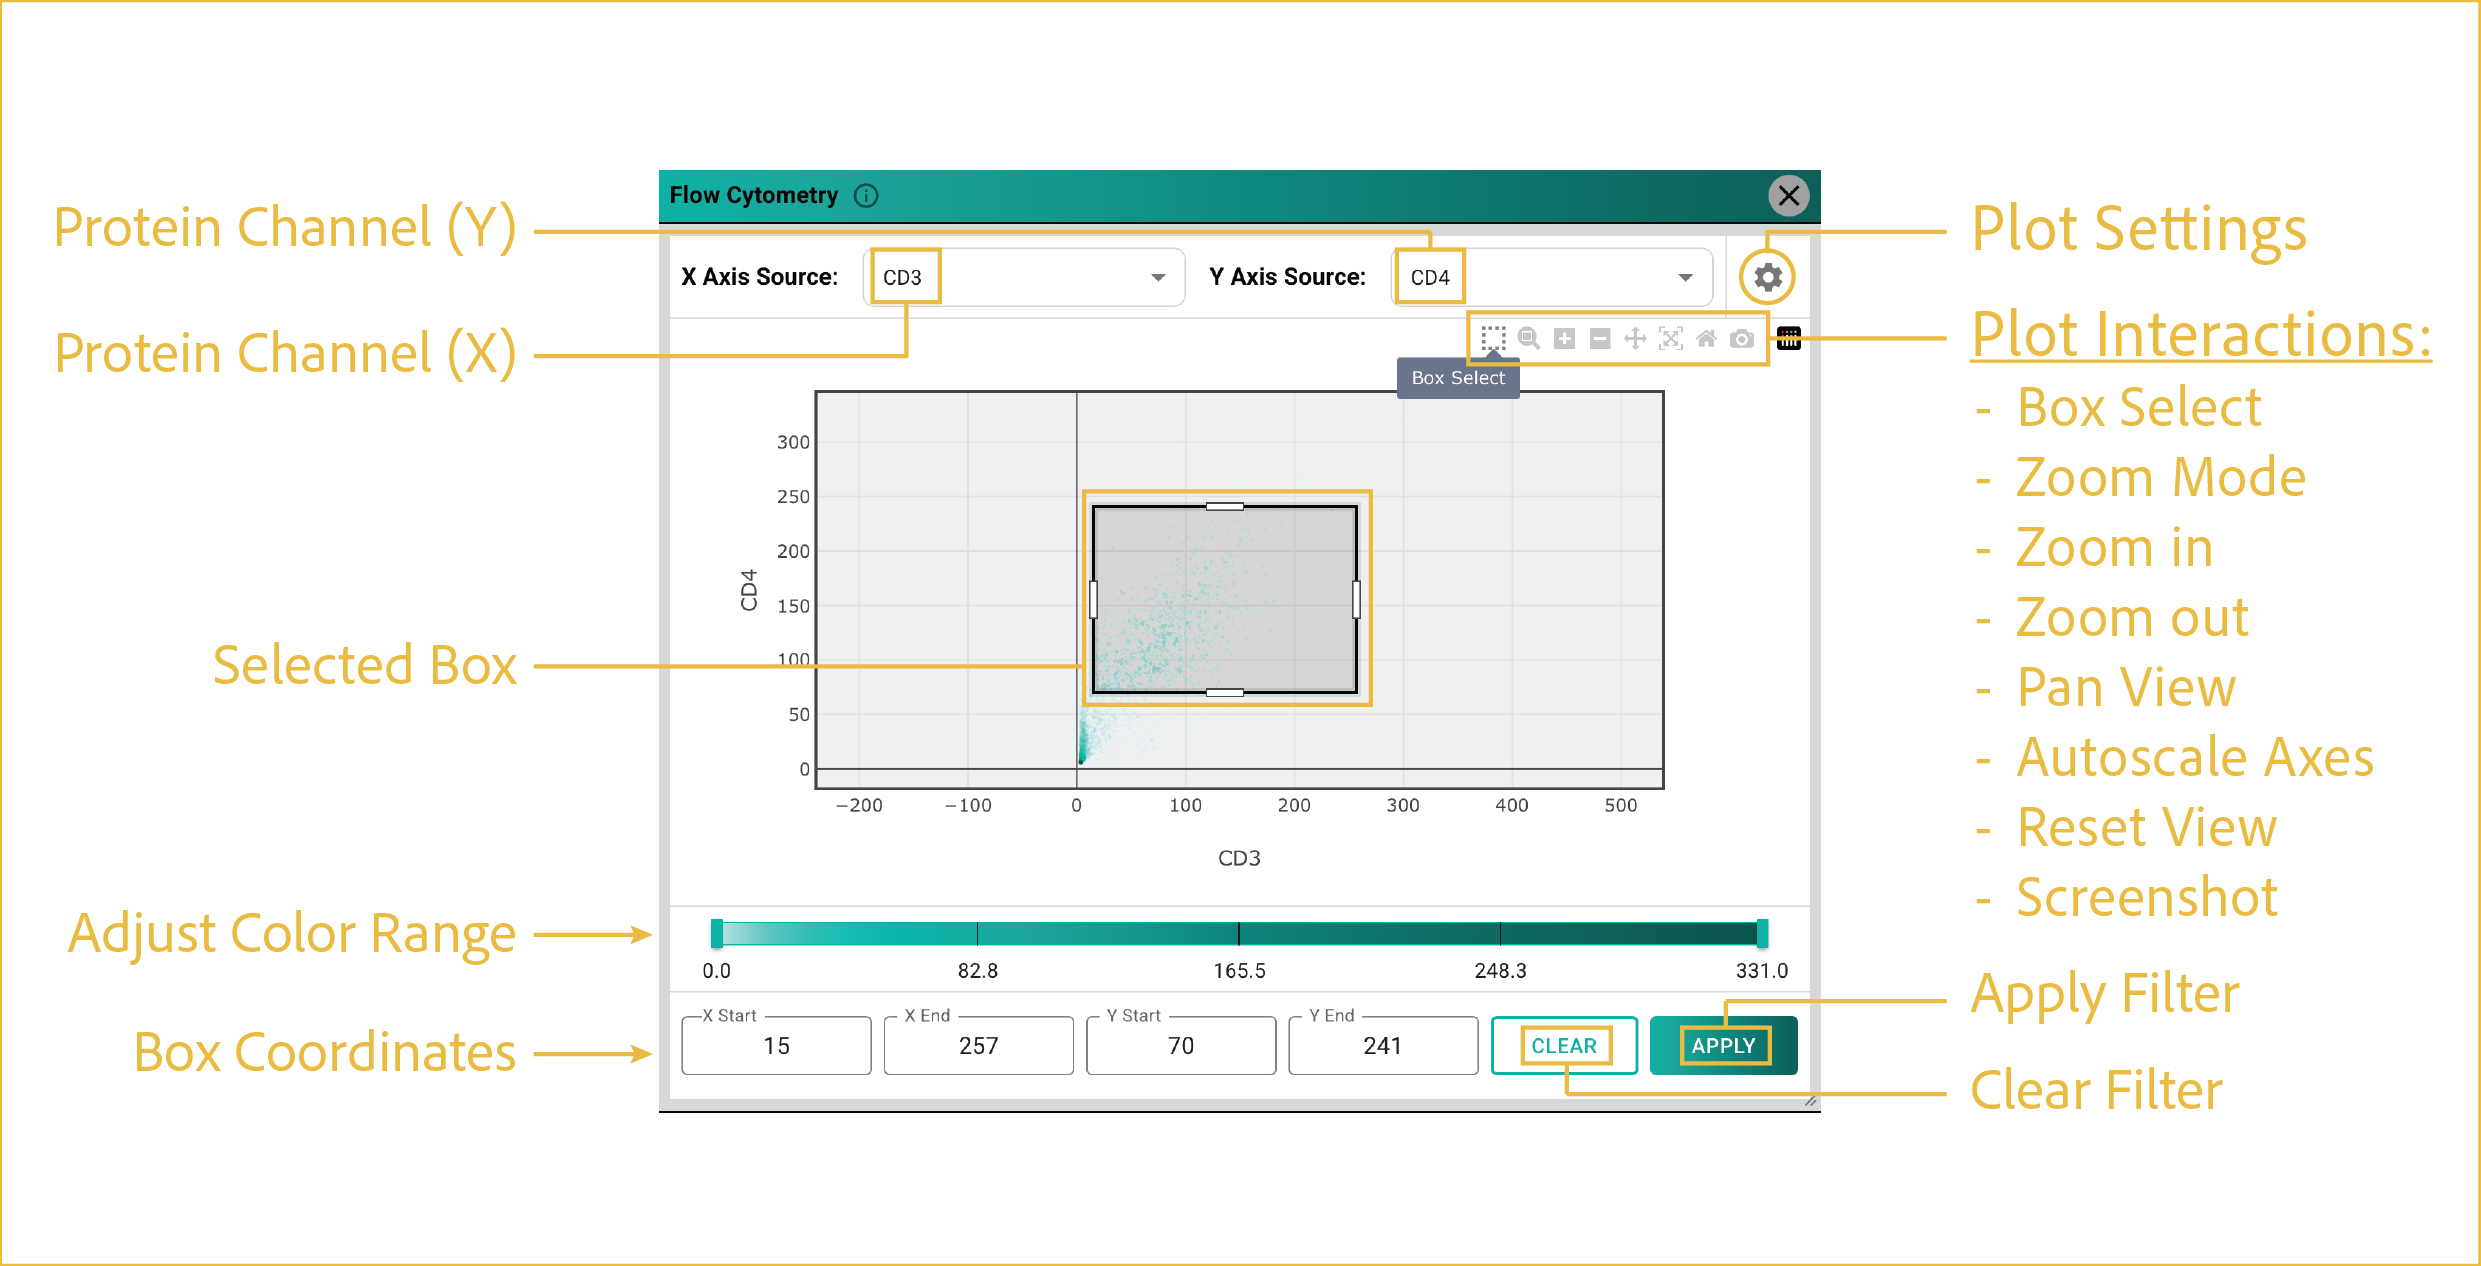This screenshot has width=2481, height=1266.
Task: Edit the X Start field
Action: (776, 1045)
